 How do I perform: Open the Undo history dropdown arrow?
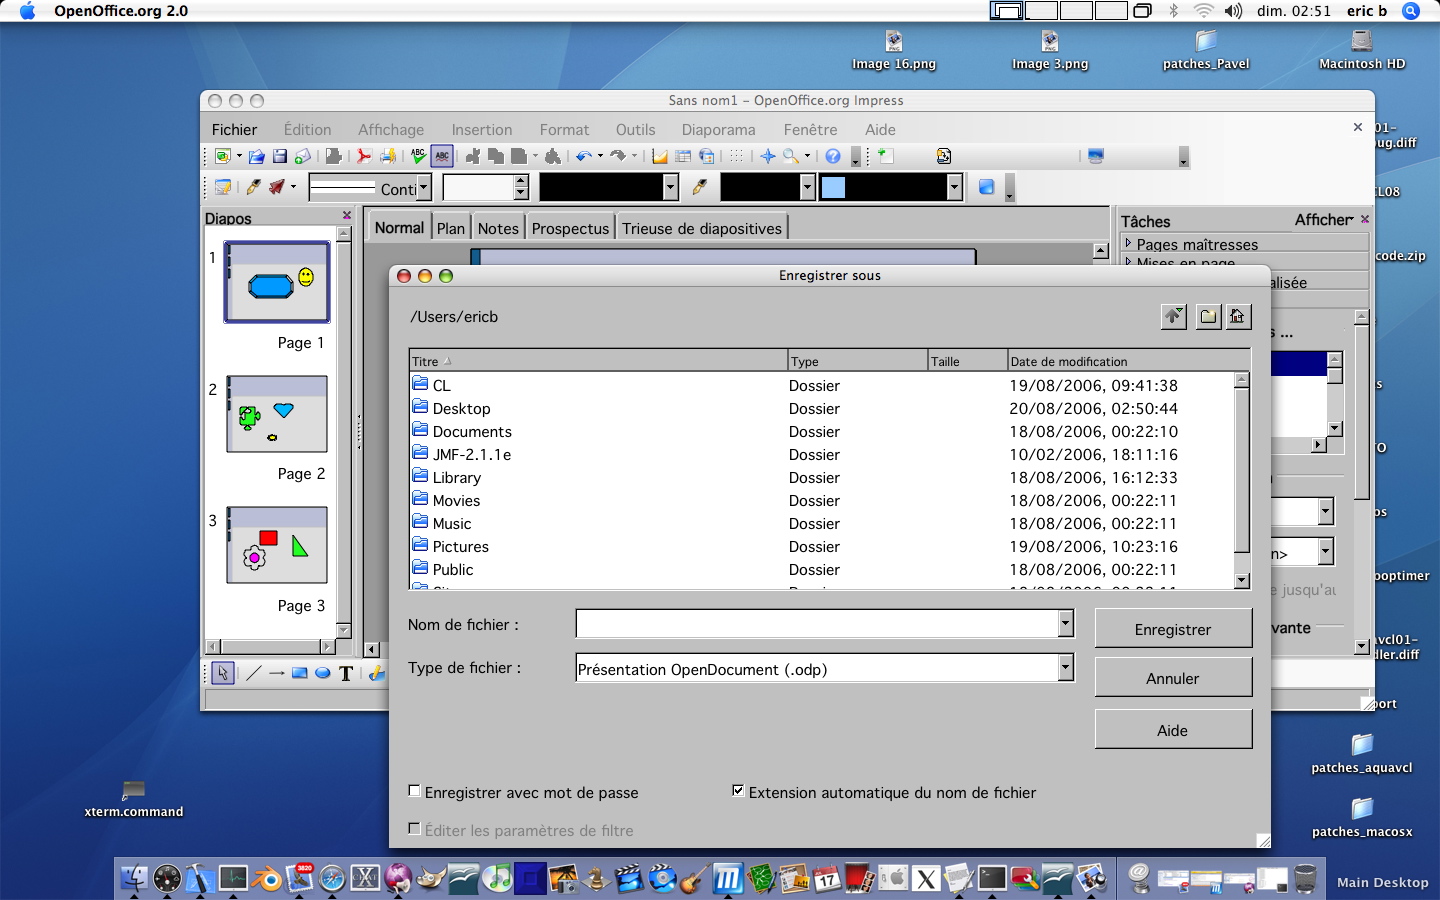click(600, 156)
